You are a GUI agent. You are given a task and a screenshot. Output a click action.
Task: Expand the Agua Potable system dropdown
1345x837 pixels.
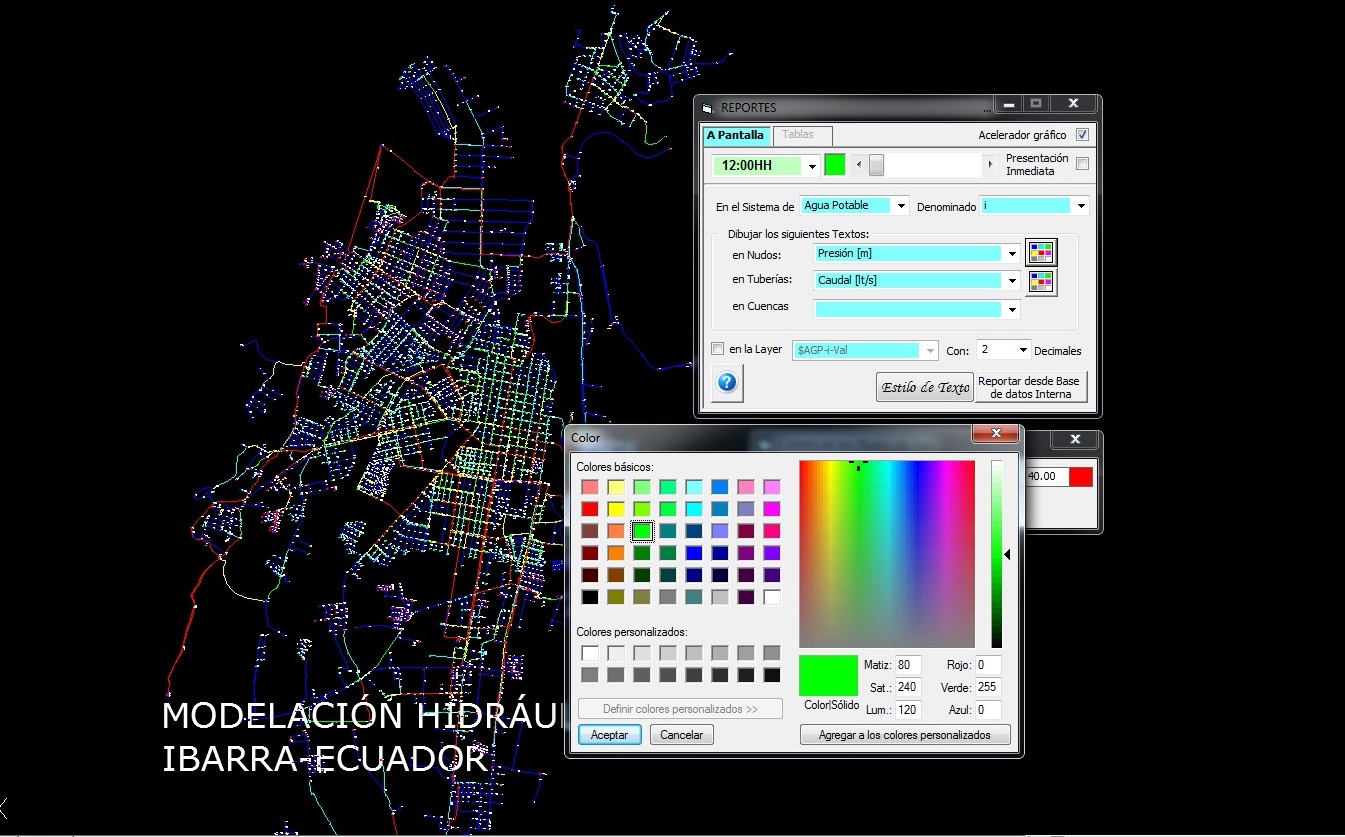(901, 206)
